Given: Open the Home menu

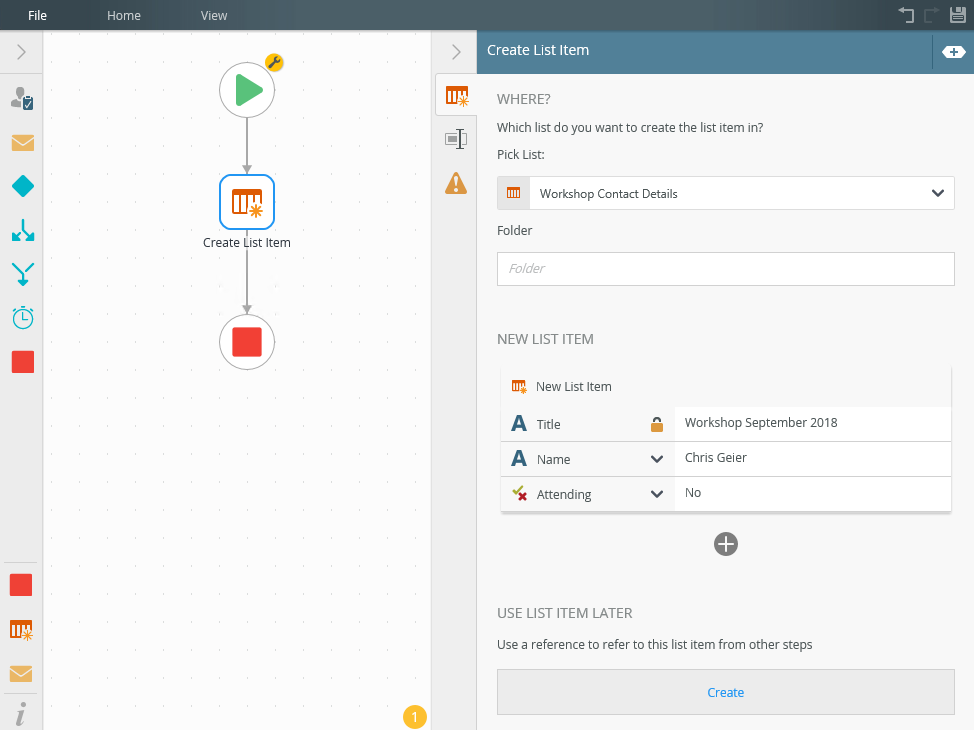Looking at the screenshot, I should point(124,15).
